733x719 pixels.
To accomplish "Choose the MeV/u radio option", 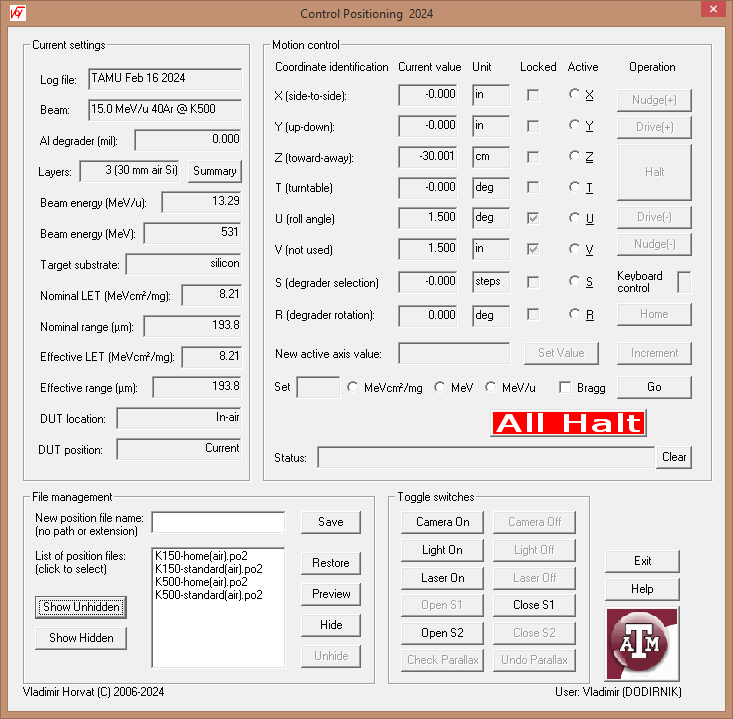I will pyautogui.click(x=490, y=387).
